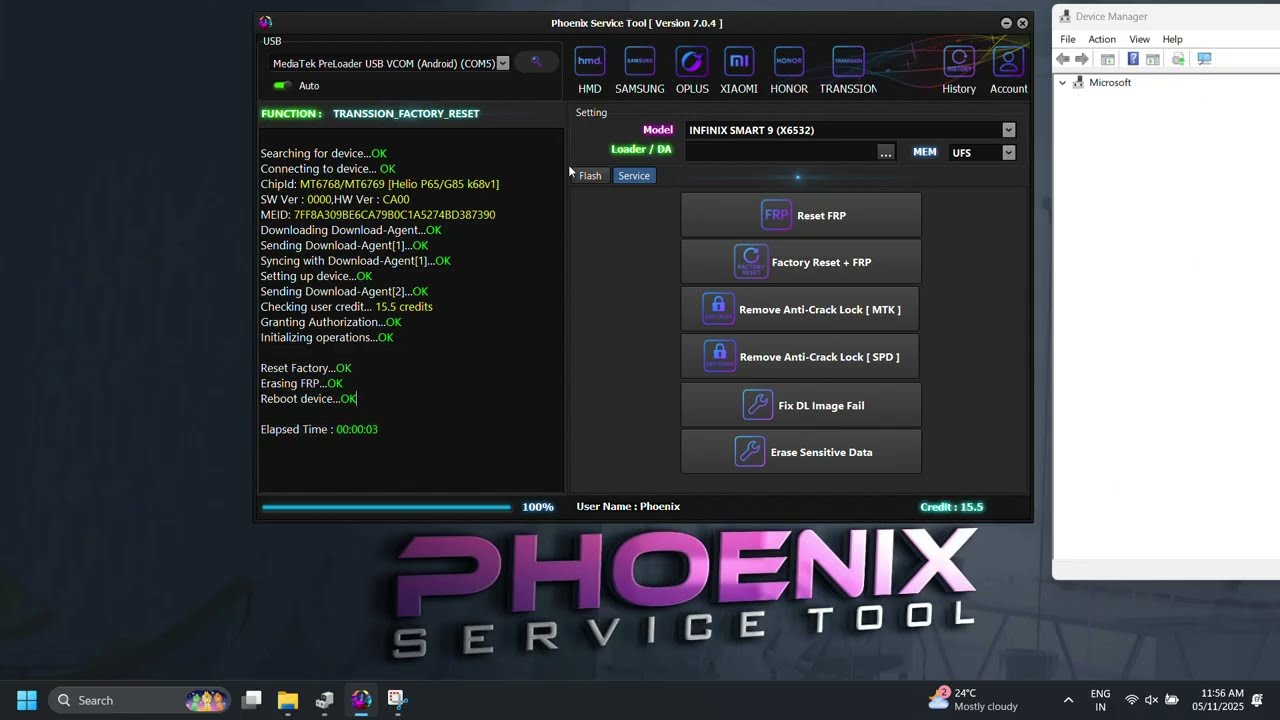Click Erase Sensitive Data button

coord(801,452)
